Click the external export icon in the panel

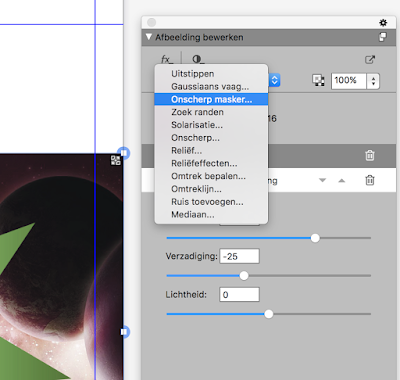370,60
